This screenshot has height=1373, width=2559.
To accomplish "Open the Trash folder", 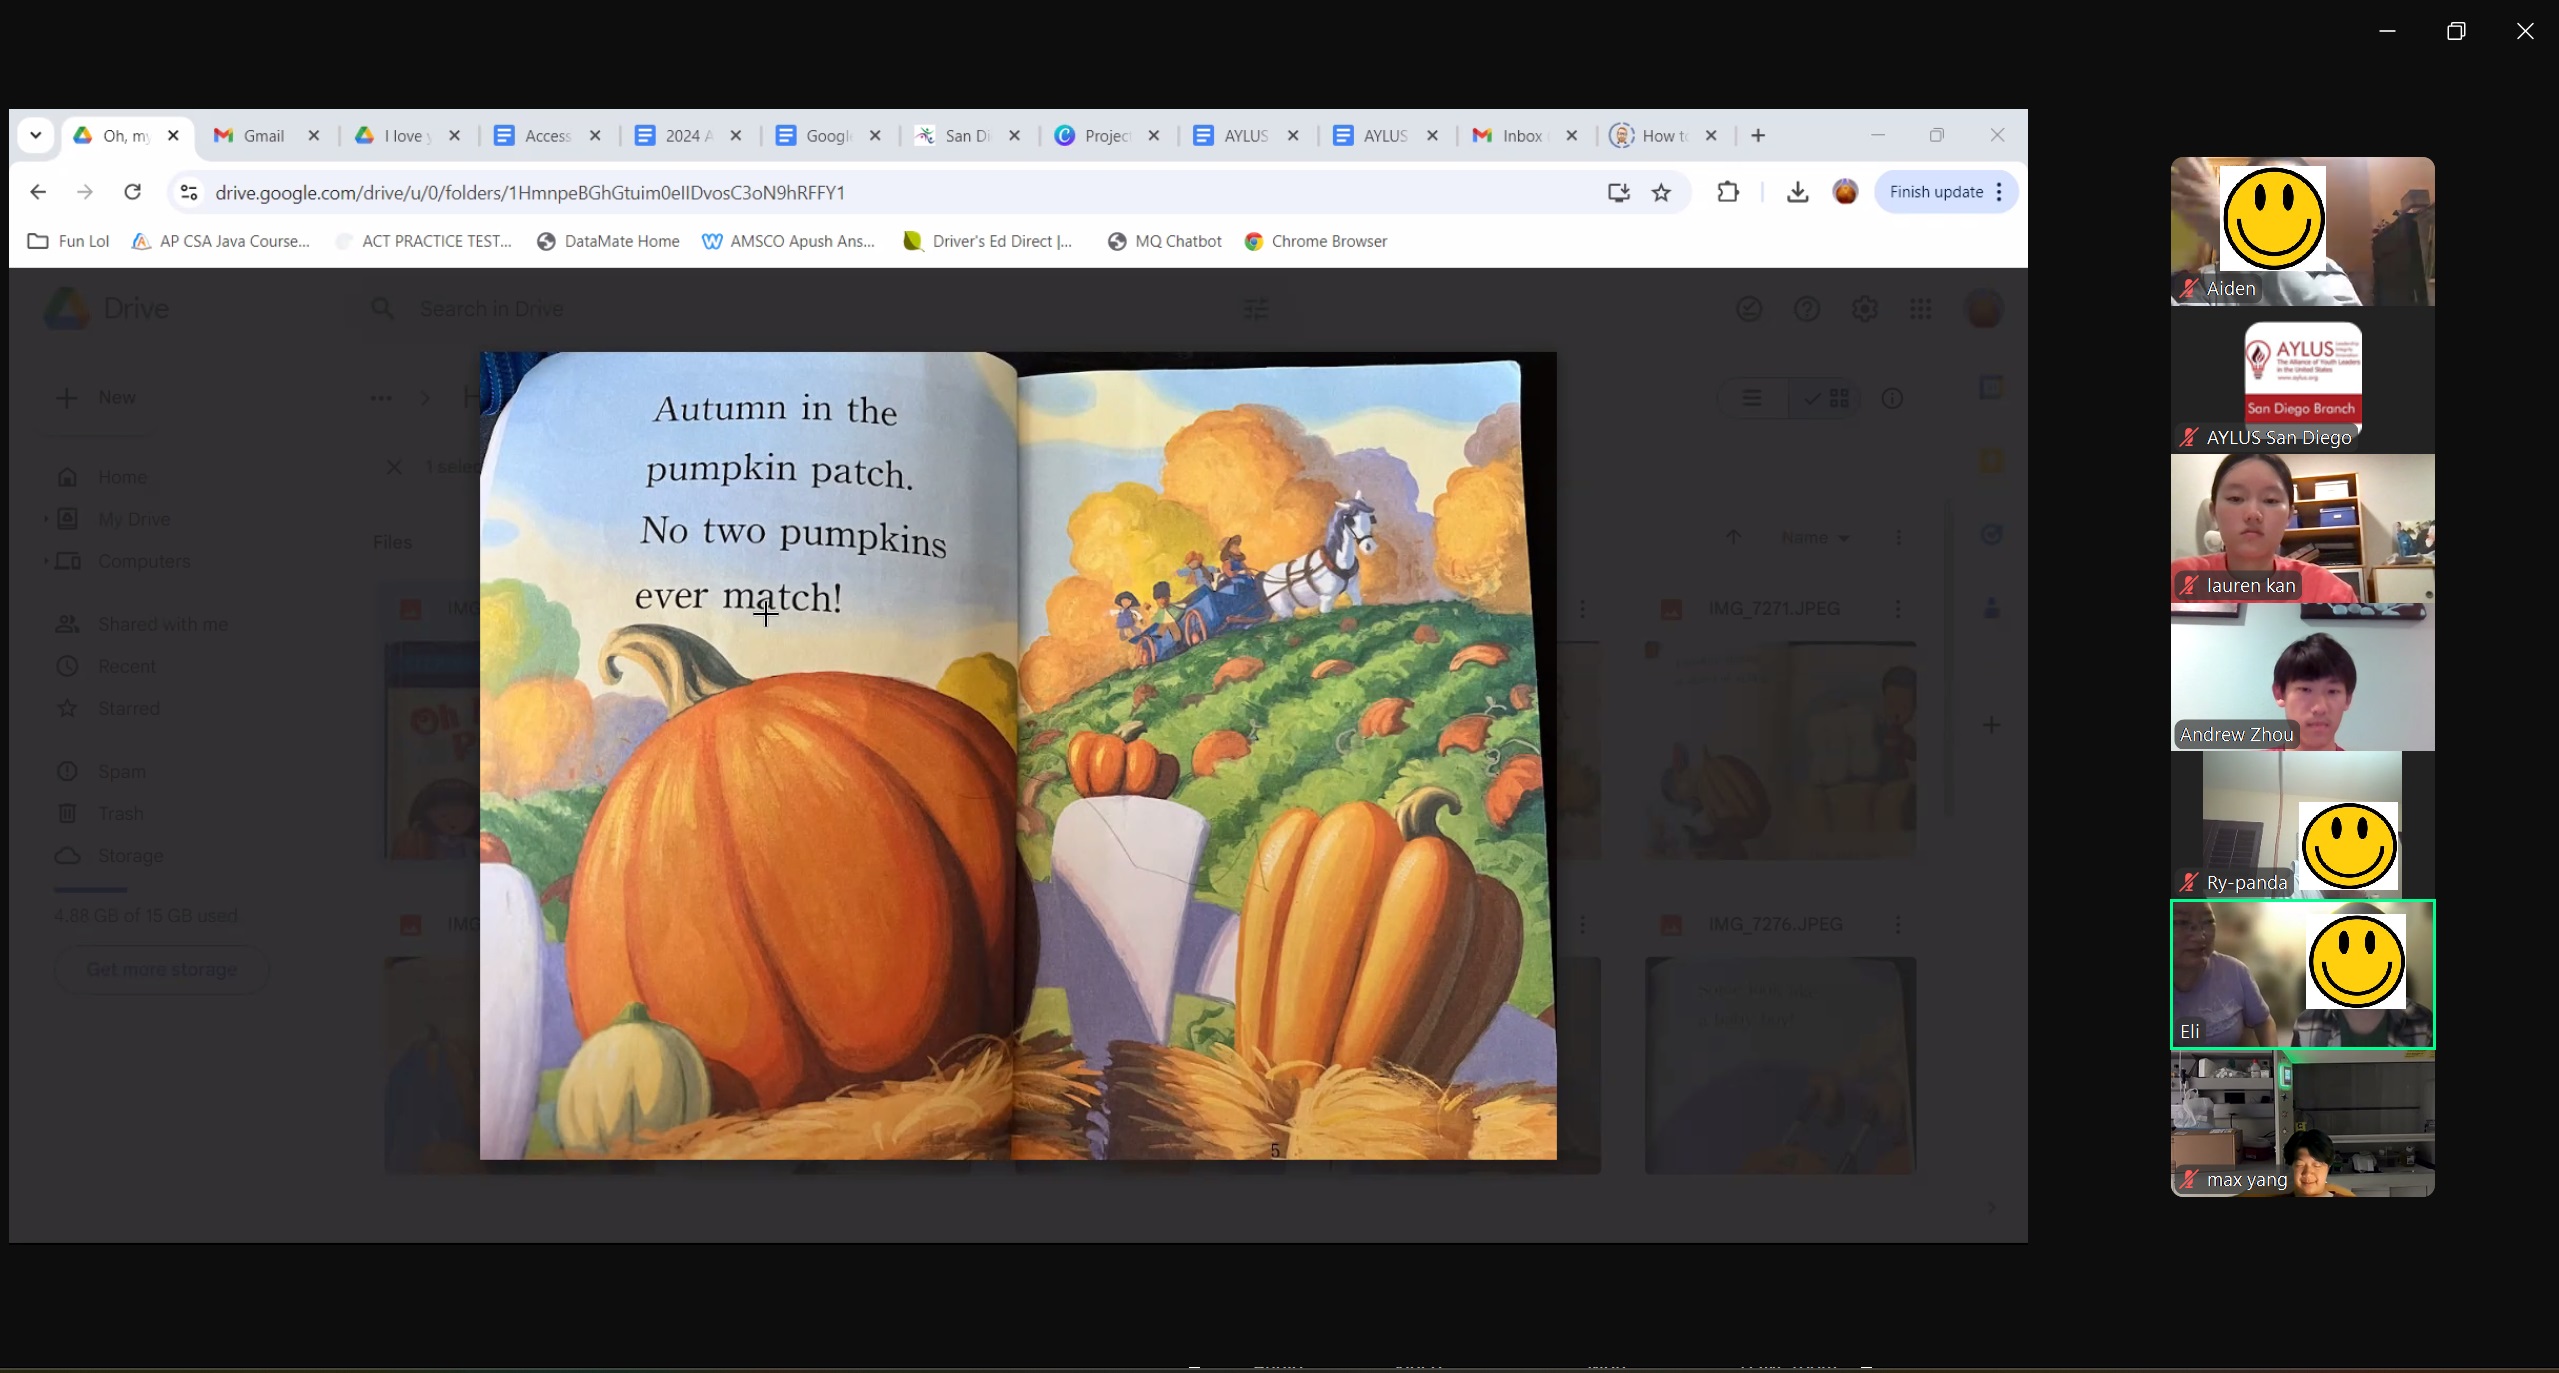I will [100, 813].
